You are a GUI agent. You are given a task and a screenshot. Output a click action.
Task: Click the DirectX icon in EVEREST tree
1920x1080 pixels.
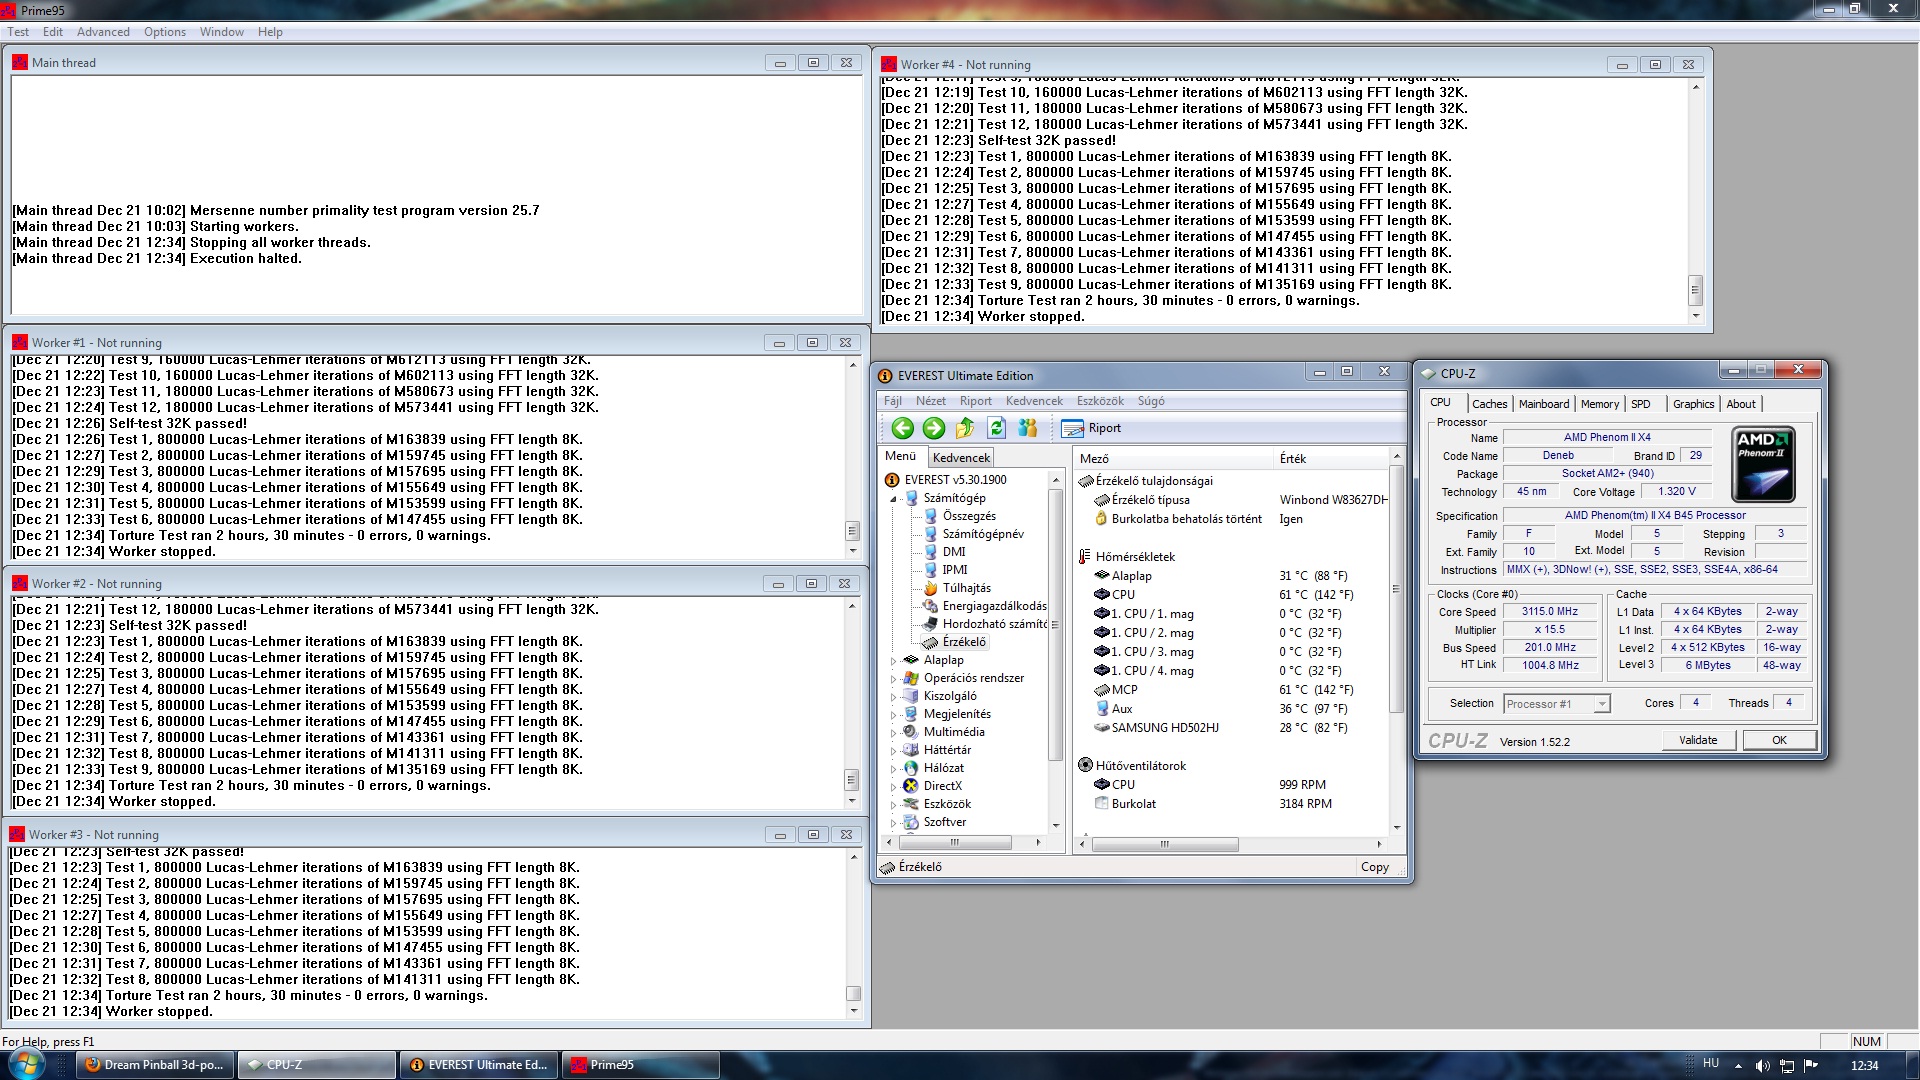point(911,786)
